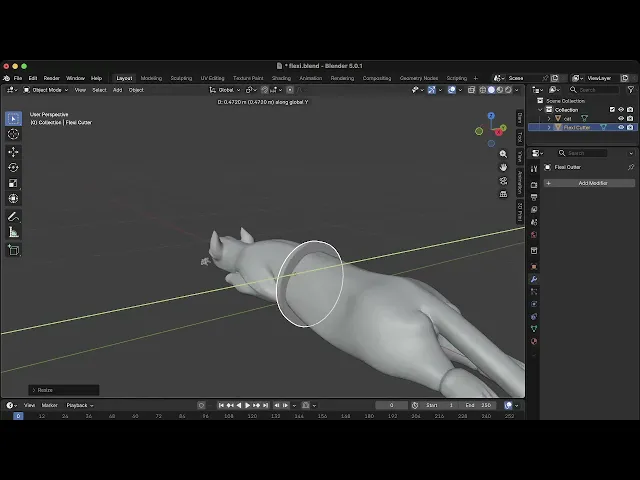This screenshot has width=640, height=480.
Task: Toggle proportional editing in header
Action: tap(290, 90)
